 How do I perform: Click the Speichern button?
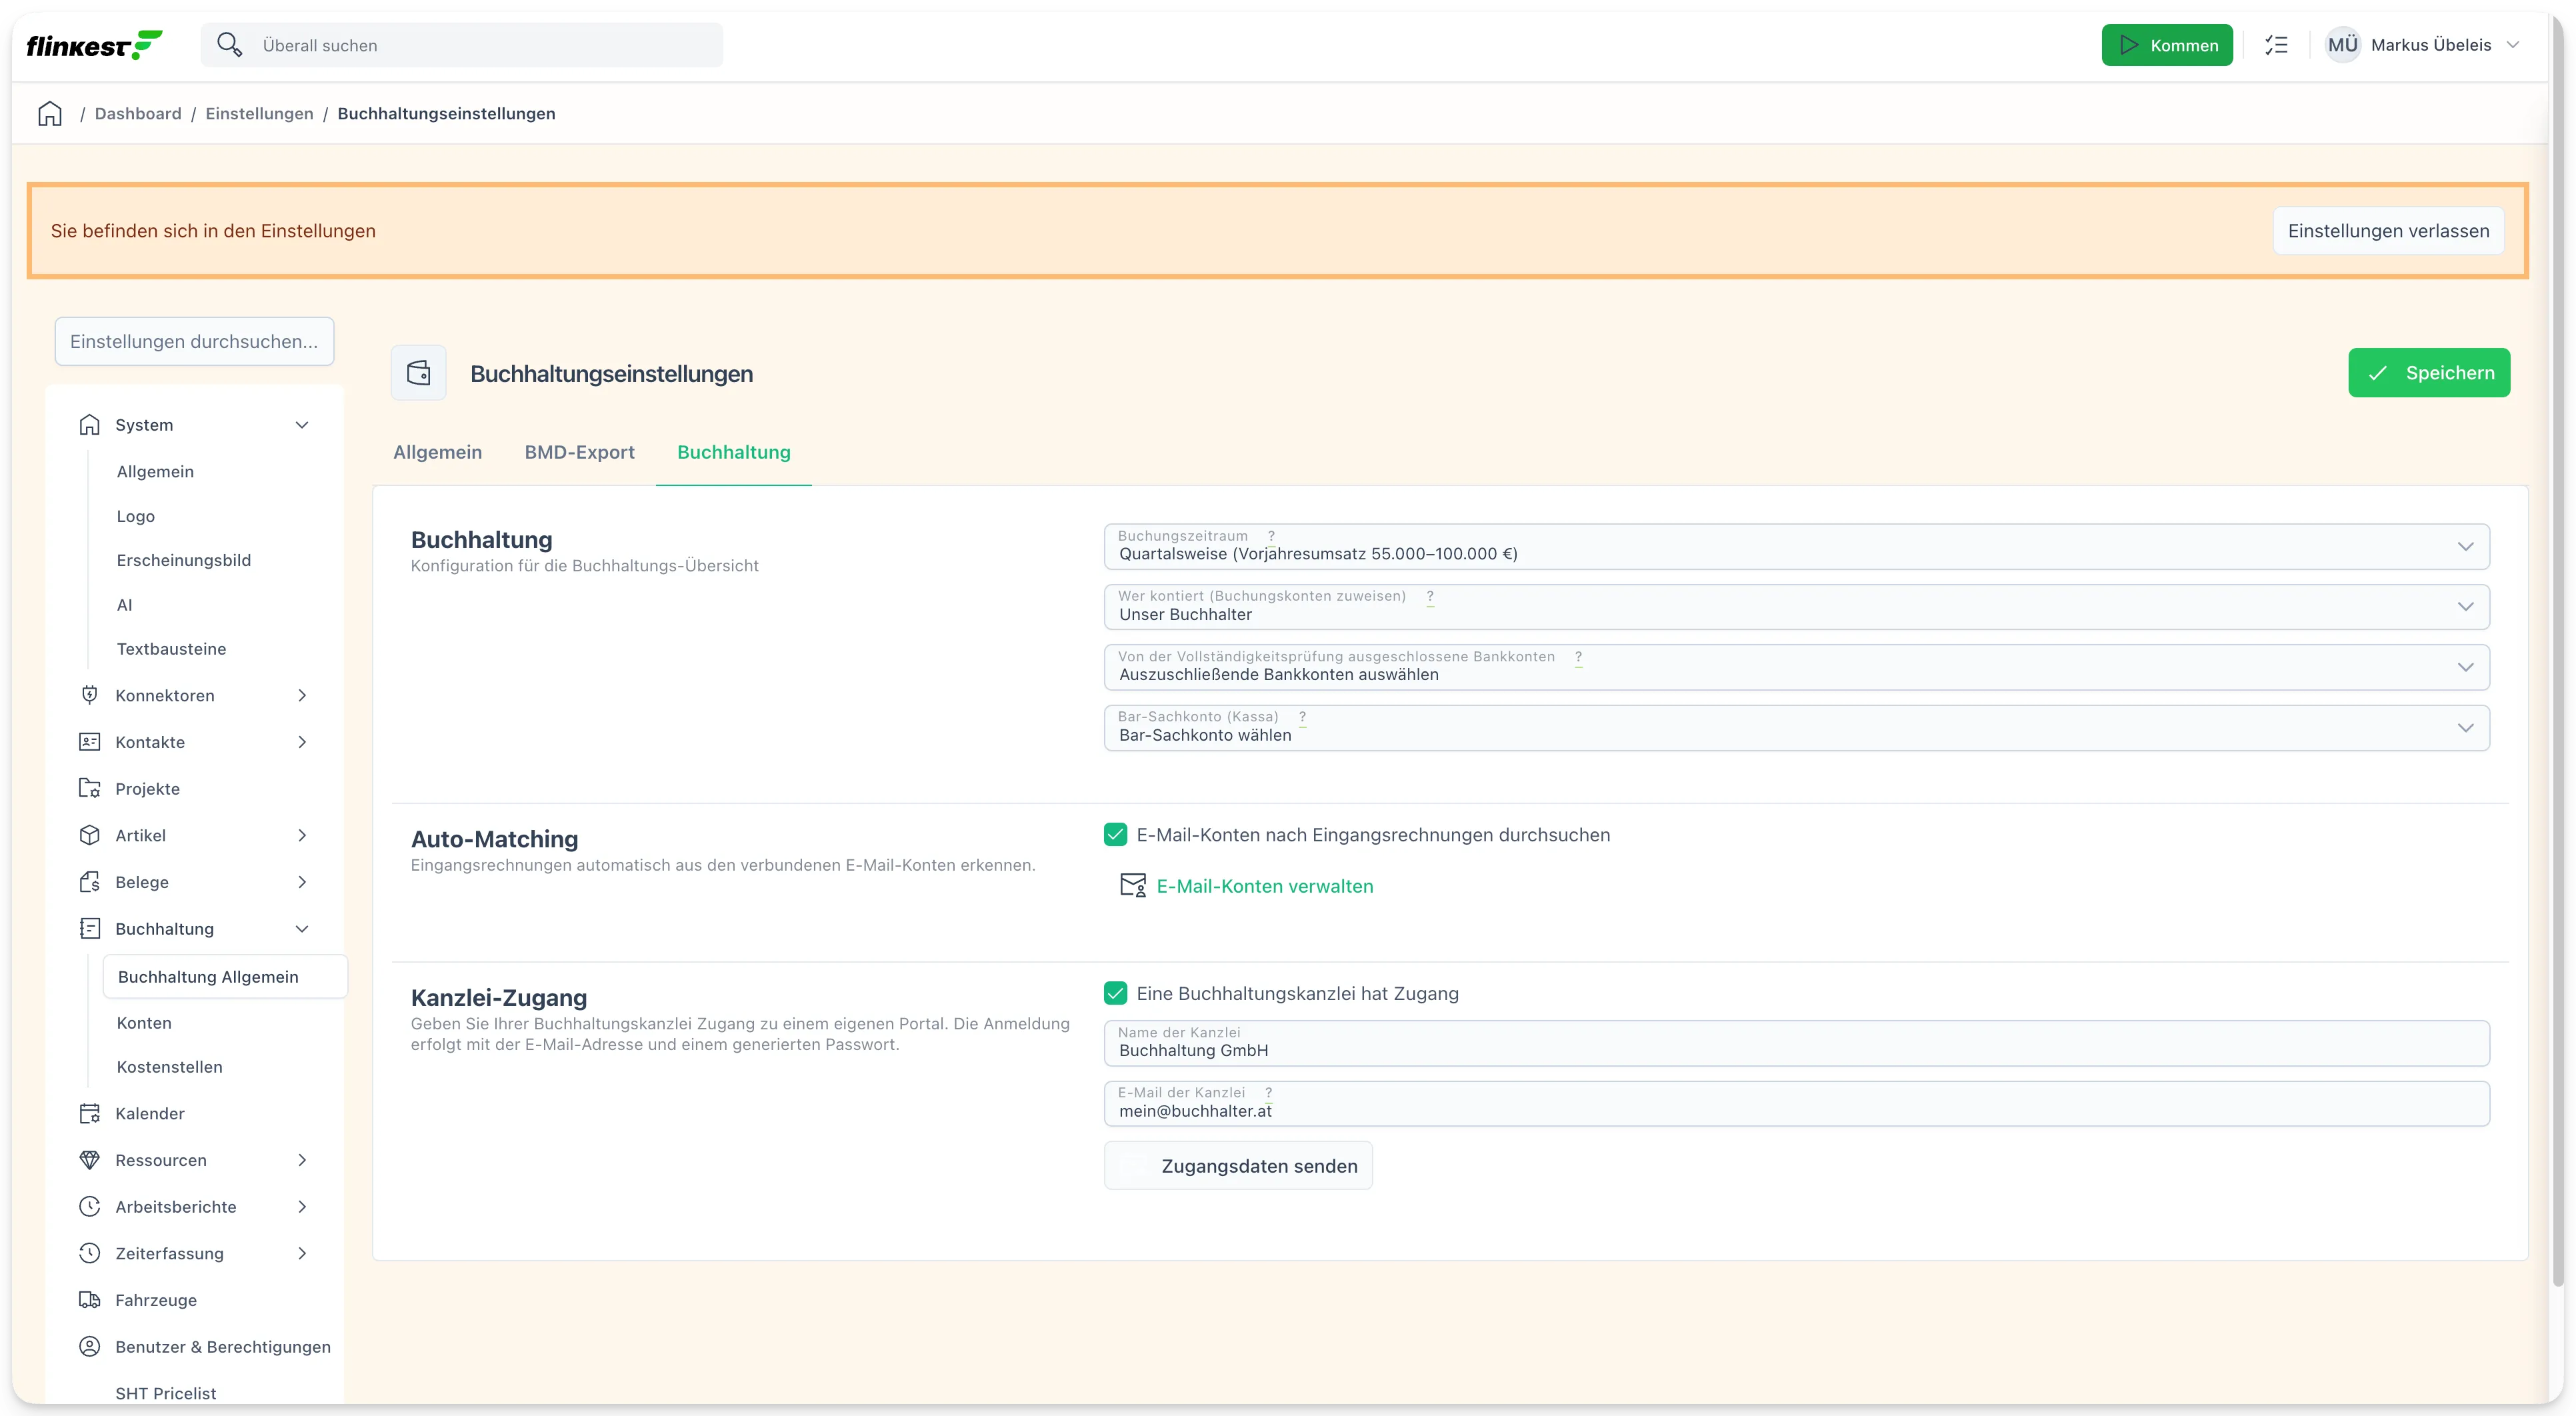[x=2429, y=373]
